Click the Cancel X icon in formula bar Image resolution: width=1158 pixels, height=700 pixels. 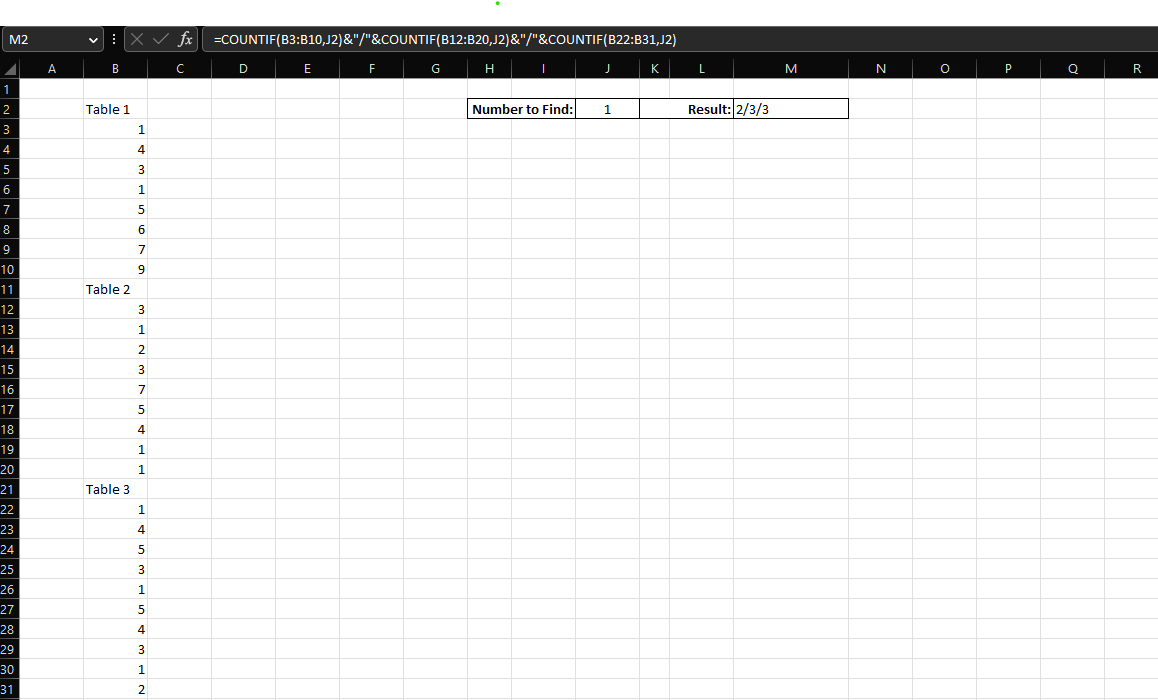(137, 39)
